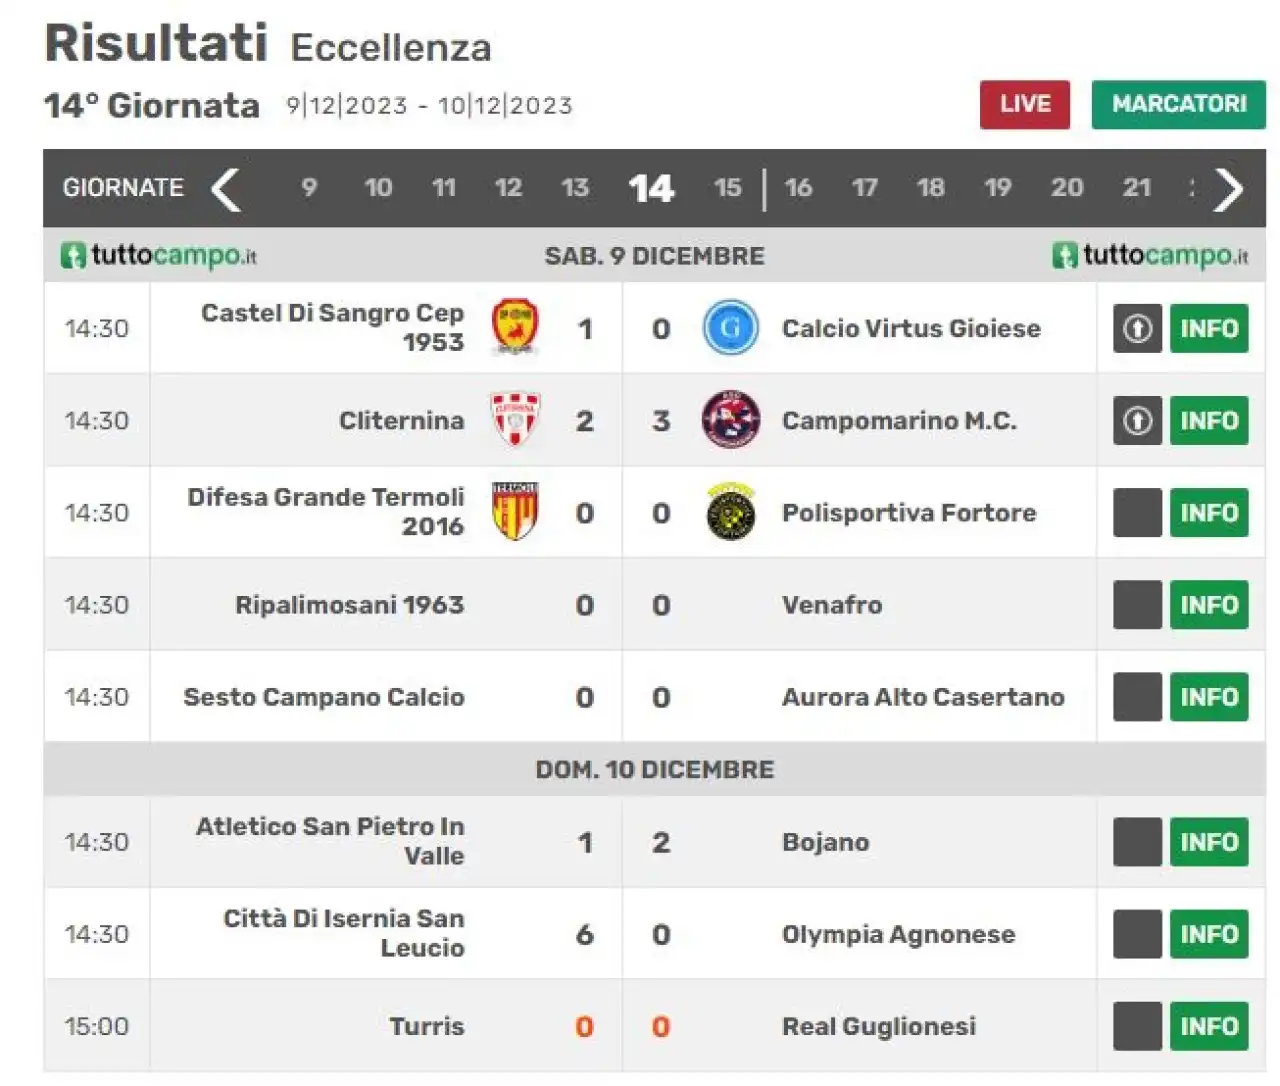Go to next giornate with right chevron
The width and height of the screenshot is (1280, 1086).
tap(1229, 189)
